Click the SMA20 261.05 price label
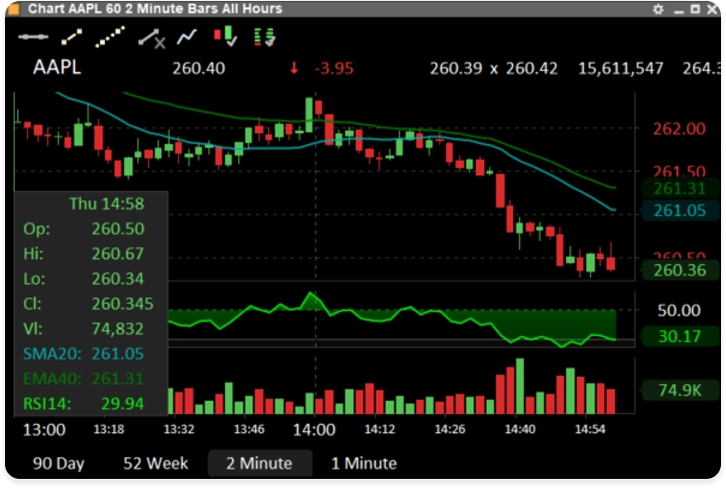 click(x=680, y=211)
